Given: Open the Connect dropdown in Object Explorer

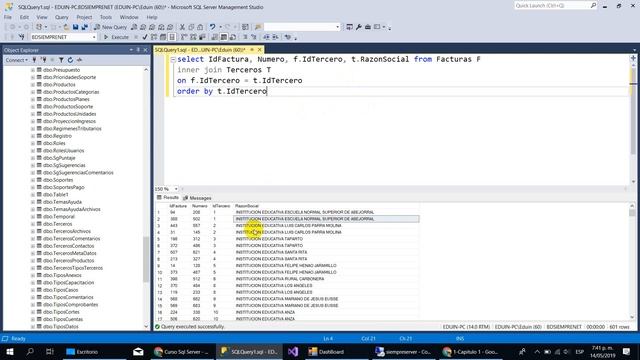Looking at the screenshot, I should click(x=16, y=60).
